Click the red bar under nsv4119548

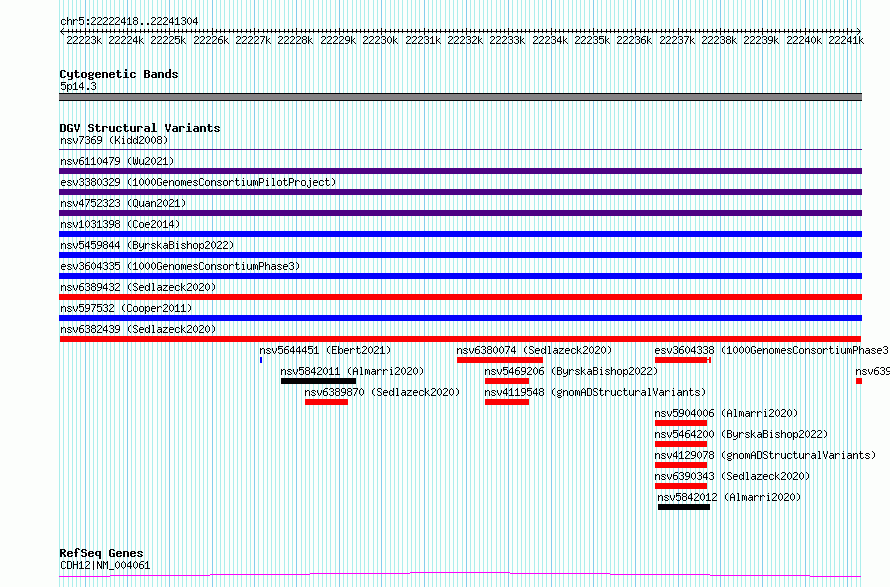[x=507, y=402]
